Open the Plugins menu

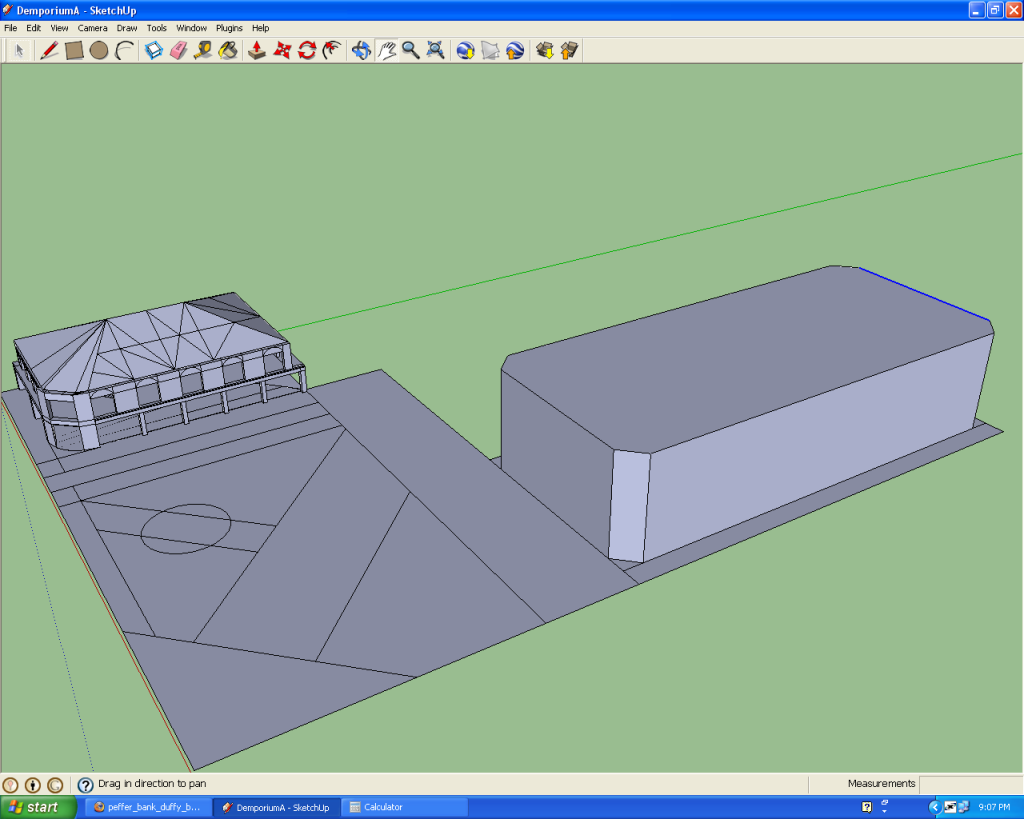(x=229, y=28)
